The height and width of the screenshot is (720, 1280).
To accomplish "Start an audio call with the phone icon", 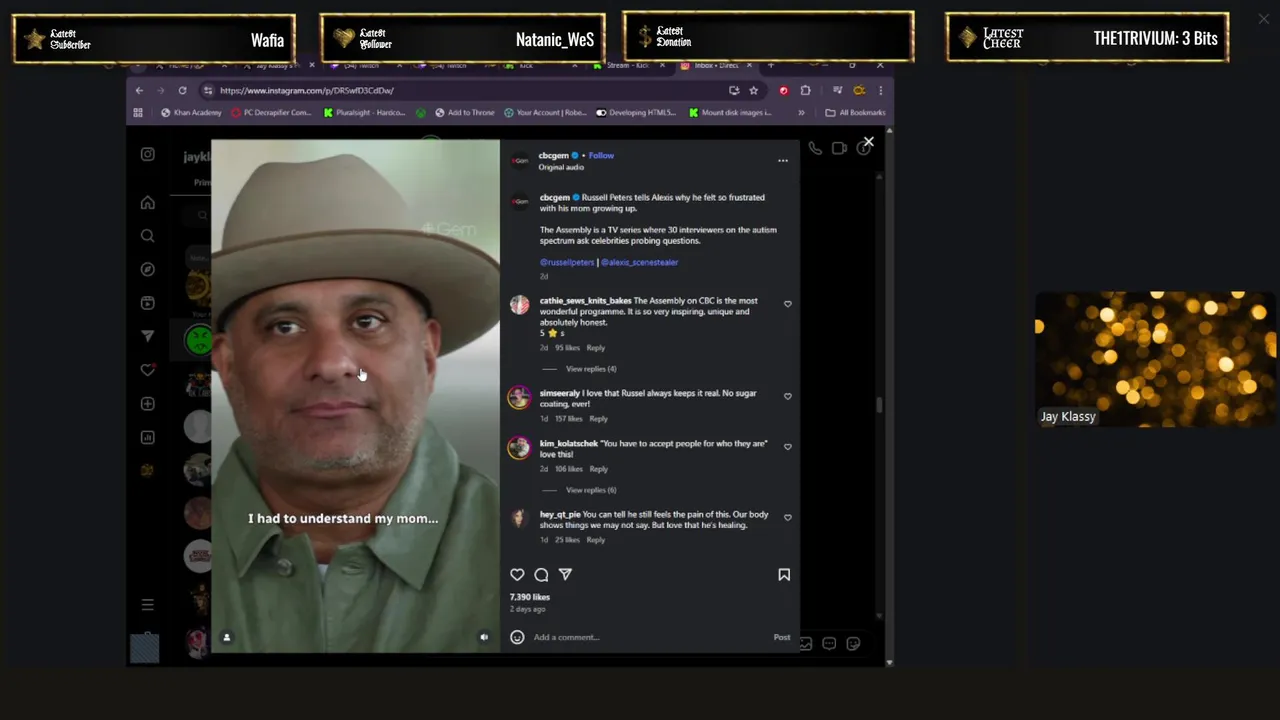I will coord(815,148).
